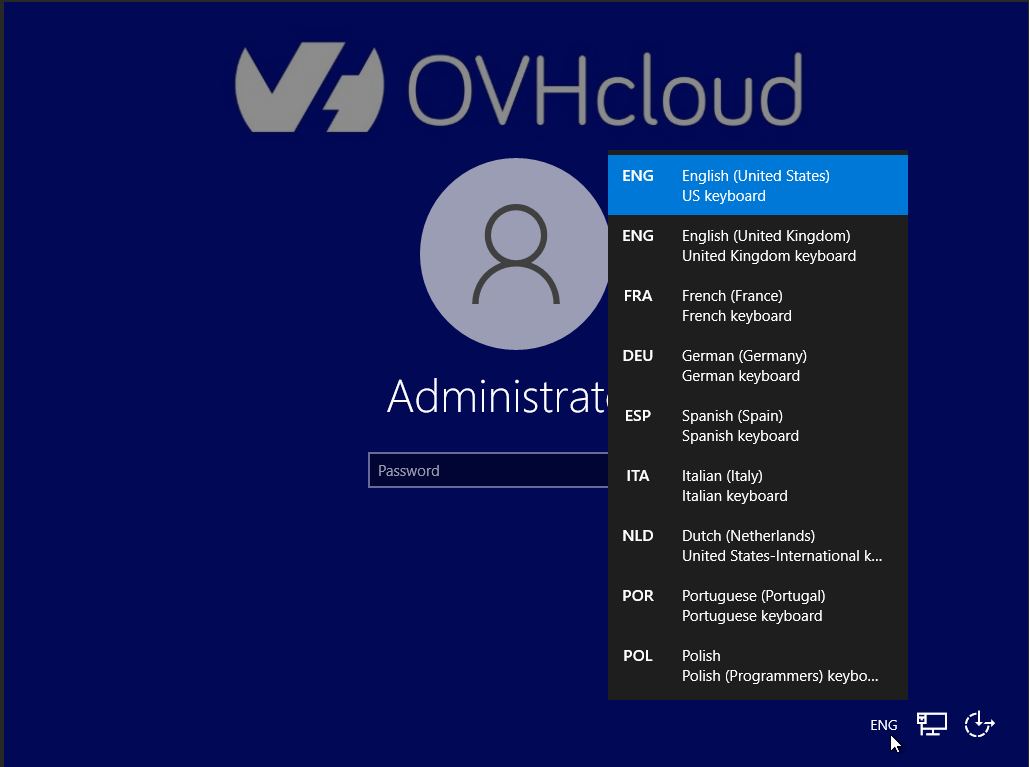Confirm the highlighted English (United States) option
This screenshot has height=767, width=1029.
click(x=758, y=185)
